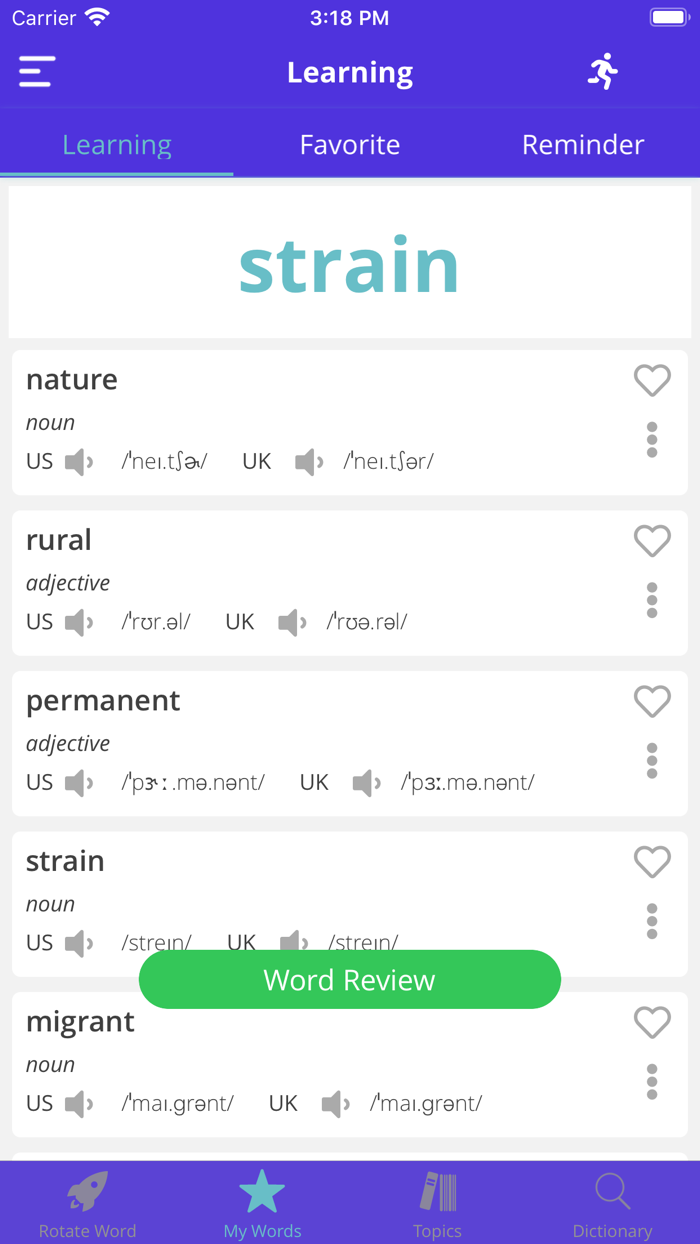Viewport: 700px width, 1244px height.
Task: Play US pronunciation of migrant
Action: point(77,1103)
